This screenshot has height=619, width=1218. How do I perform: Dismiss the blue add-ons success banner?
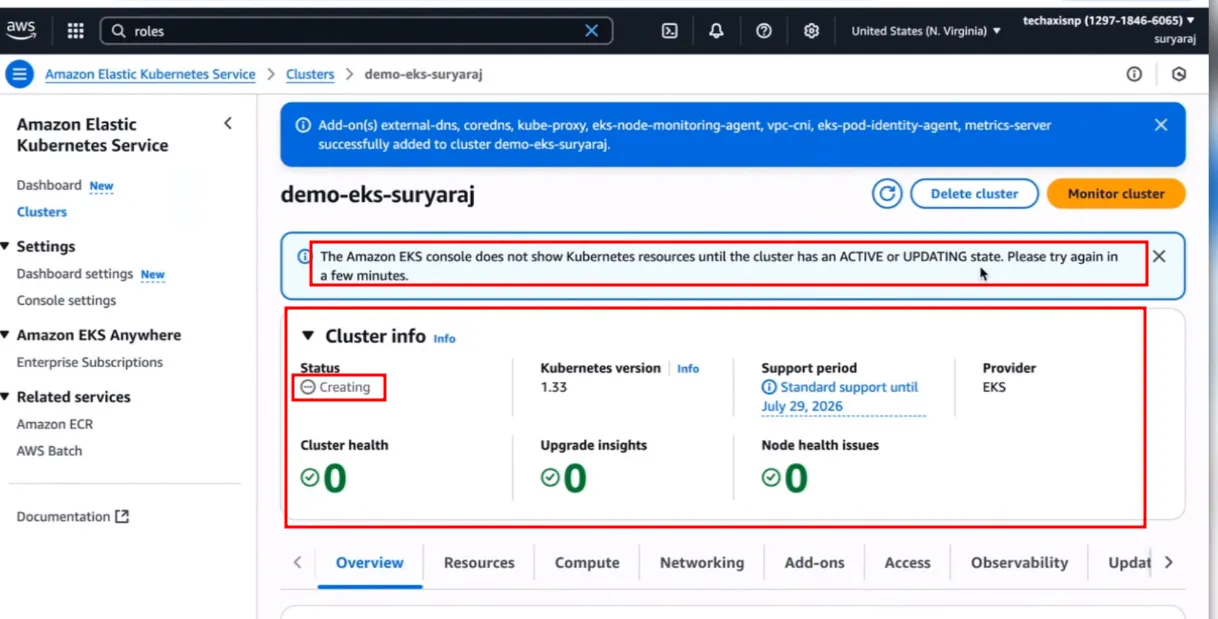pyautogui.click(x=1160, y=125)
